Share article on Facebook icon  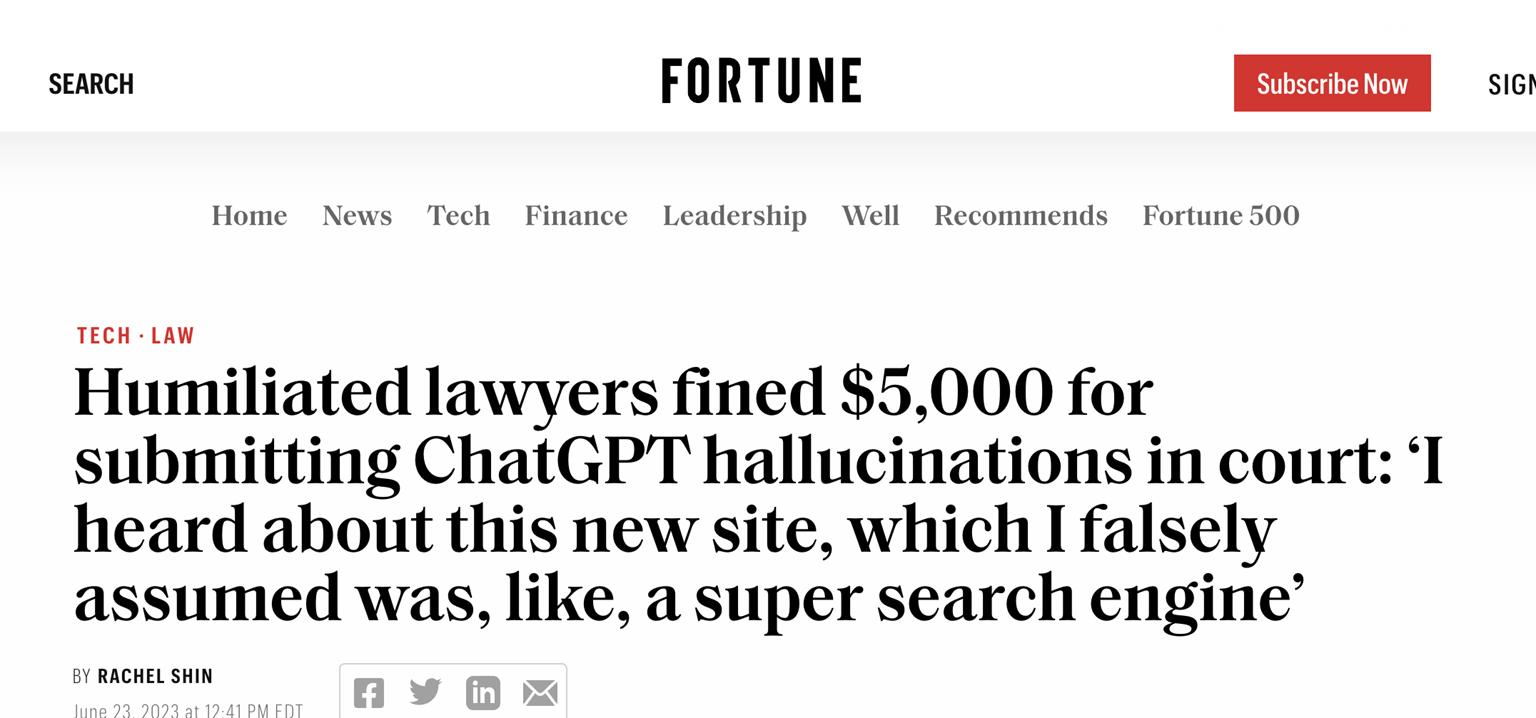pos(369,693)
